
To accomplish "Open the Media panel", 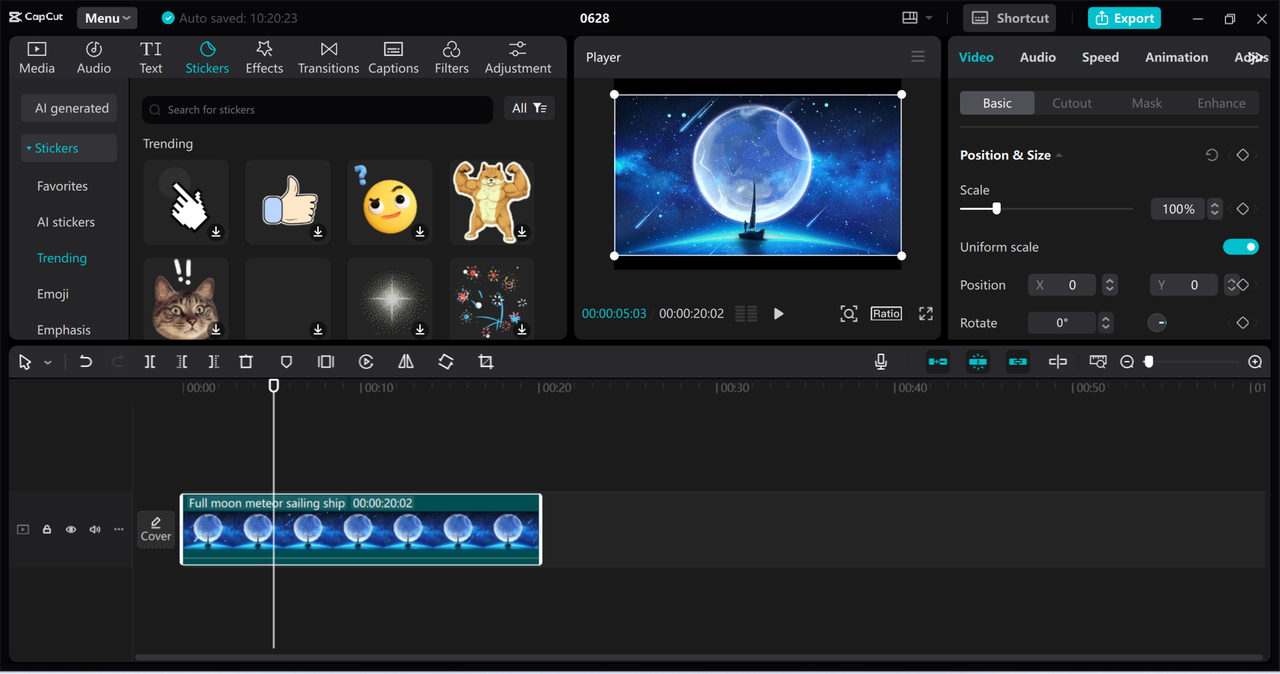I will 37,58.
